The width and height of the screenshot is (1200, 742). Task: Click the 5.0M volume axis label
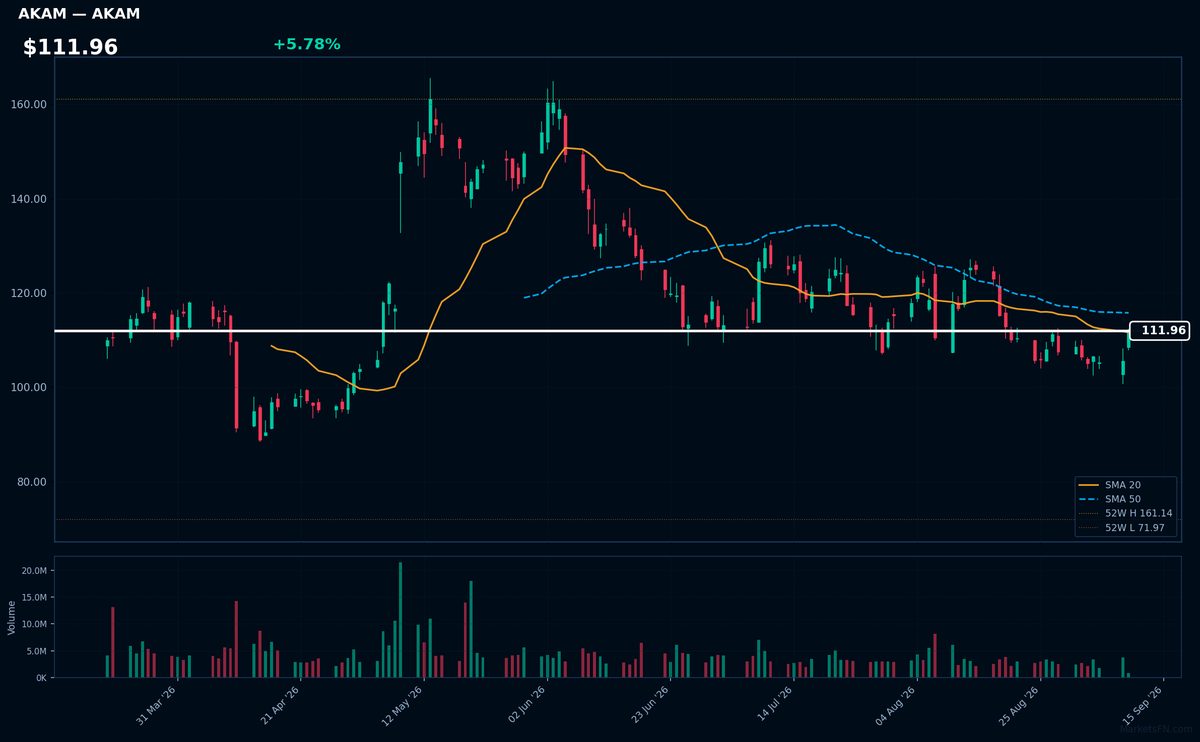coord(36,651)
